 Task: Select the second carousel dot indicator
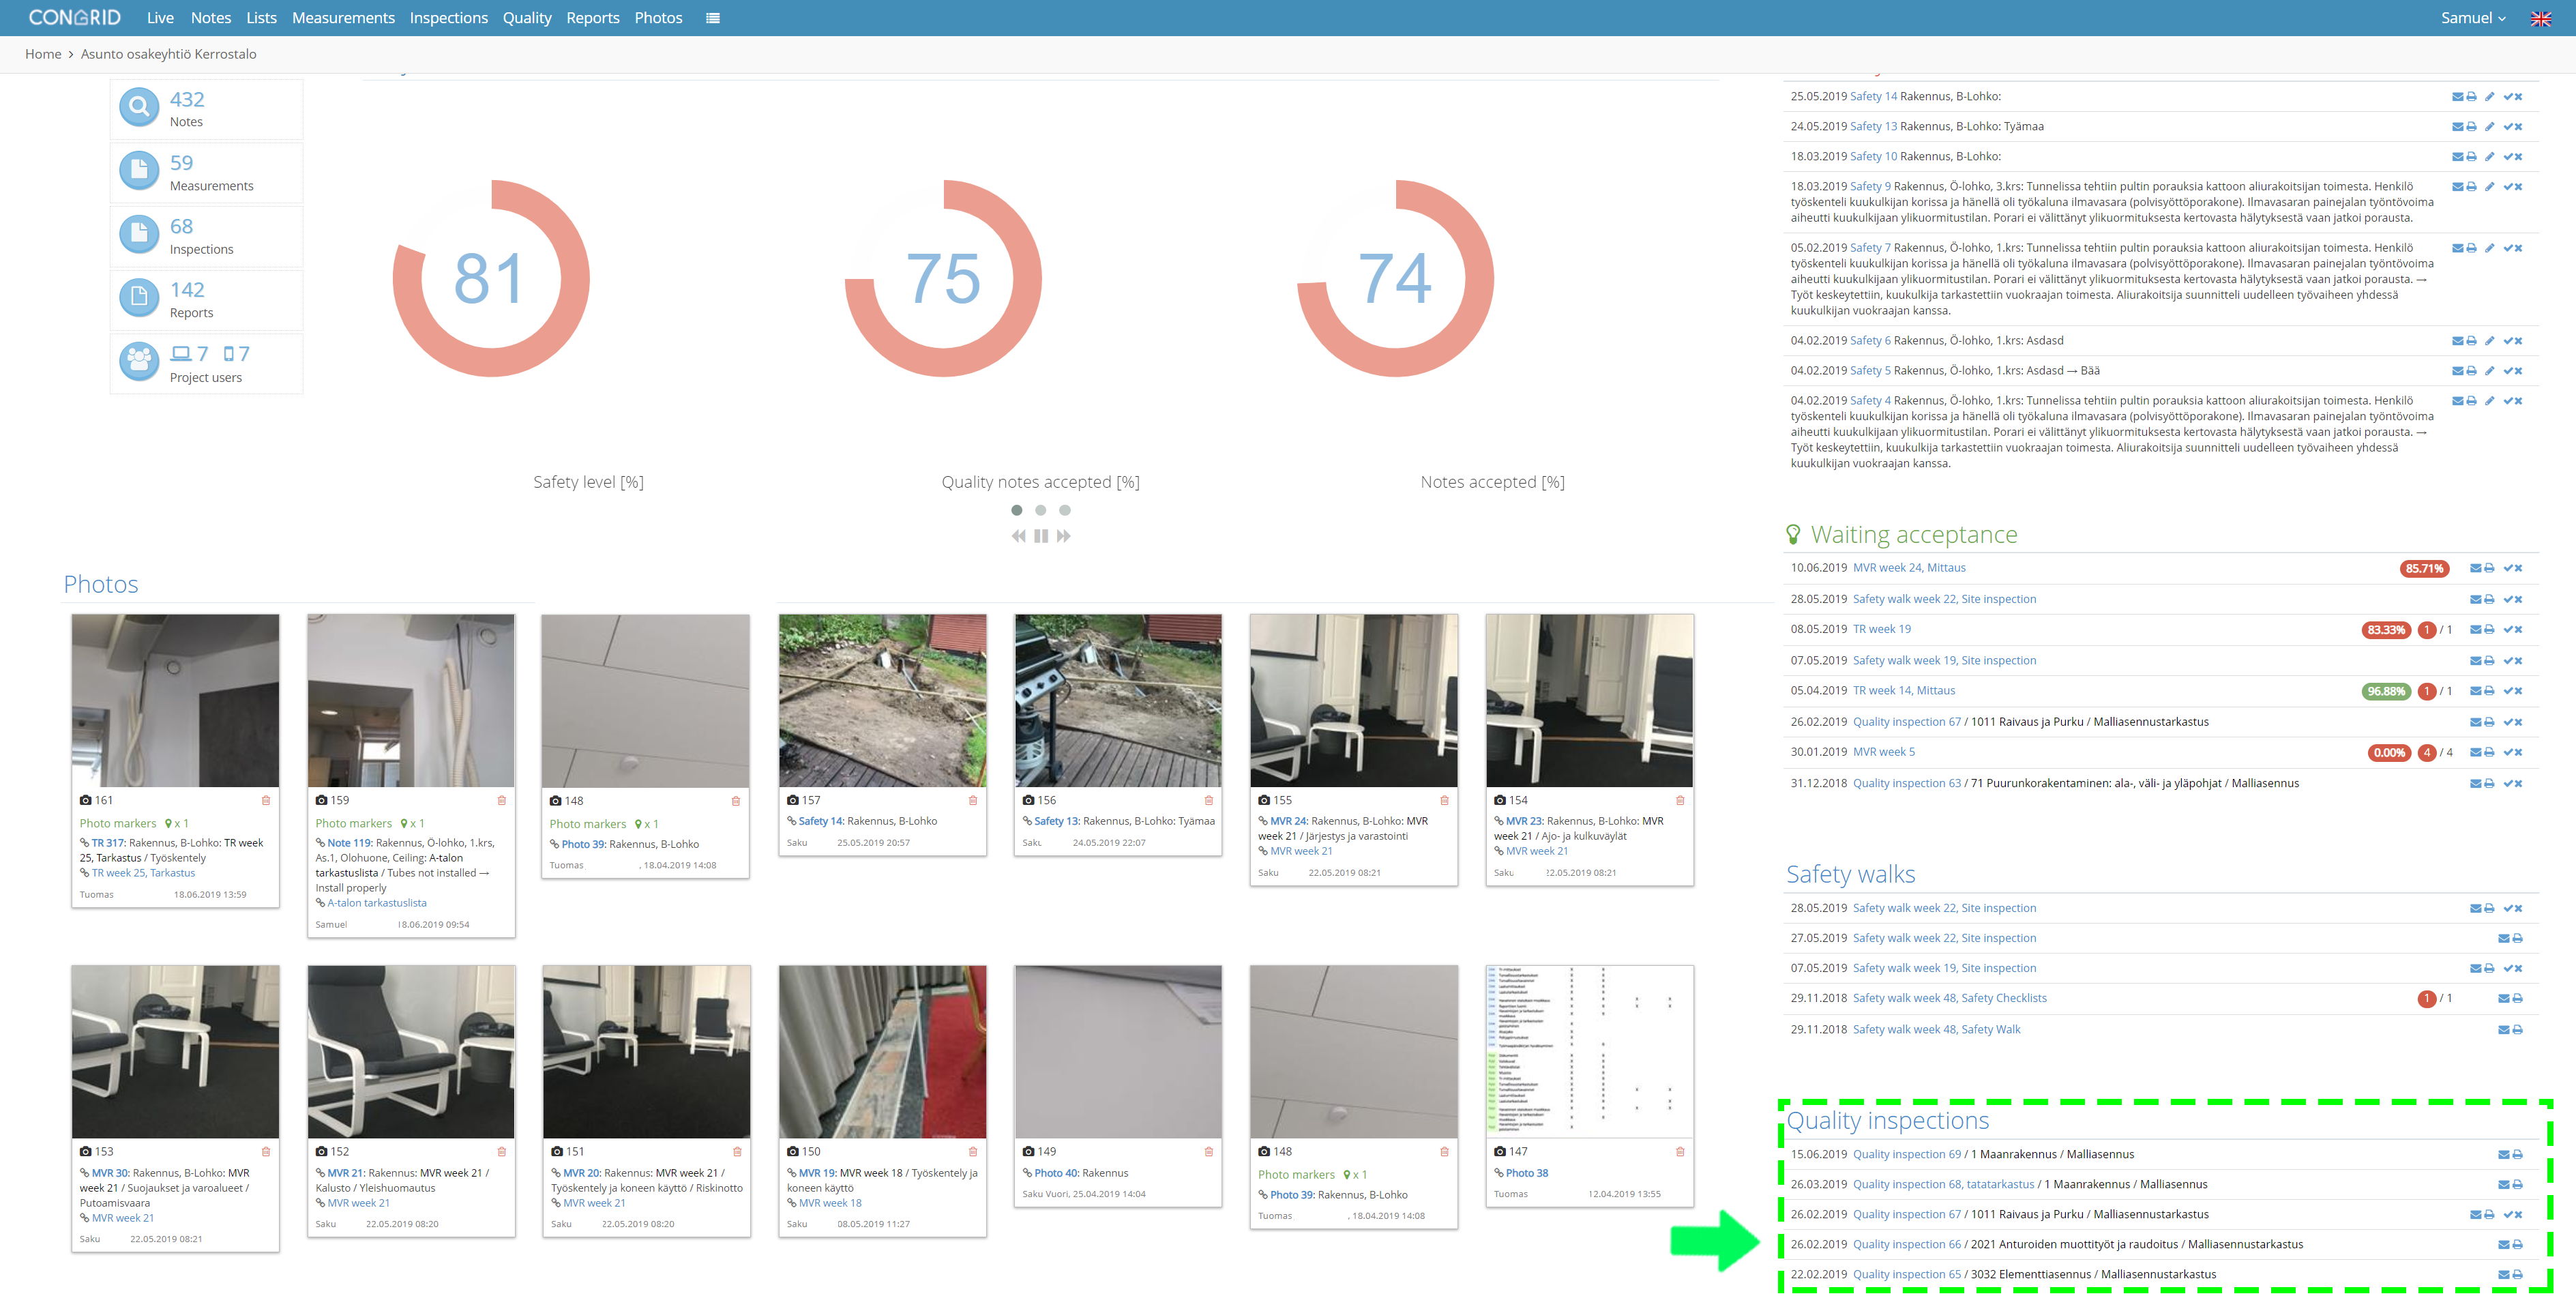coord(1041,510)
